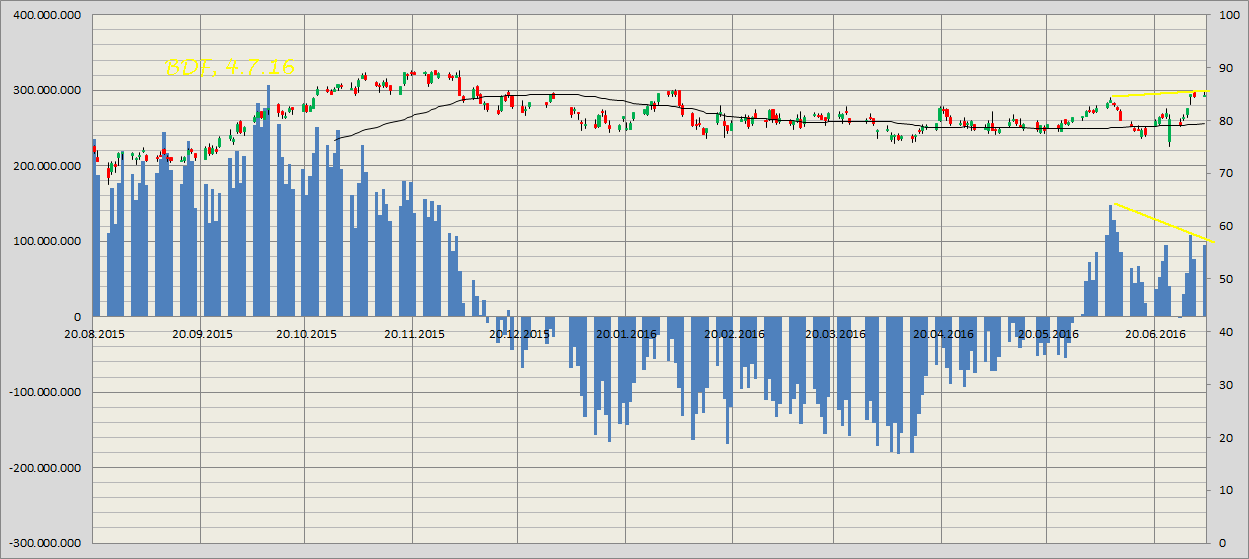Click the 10 value on right axis
The width and height of the screenshot is (1249, 559).
click(x=1225, y=490)
